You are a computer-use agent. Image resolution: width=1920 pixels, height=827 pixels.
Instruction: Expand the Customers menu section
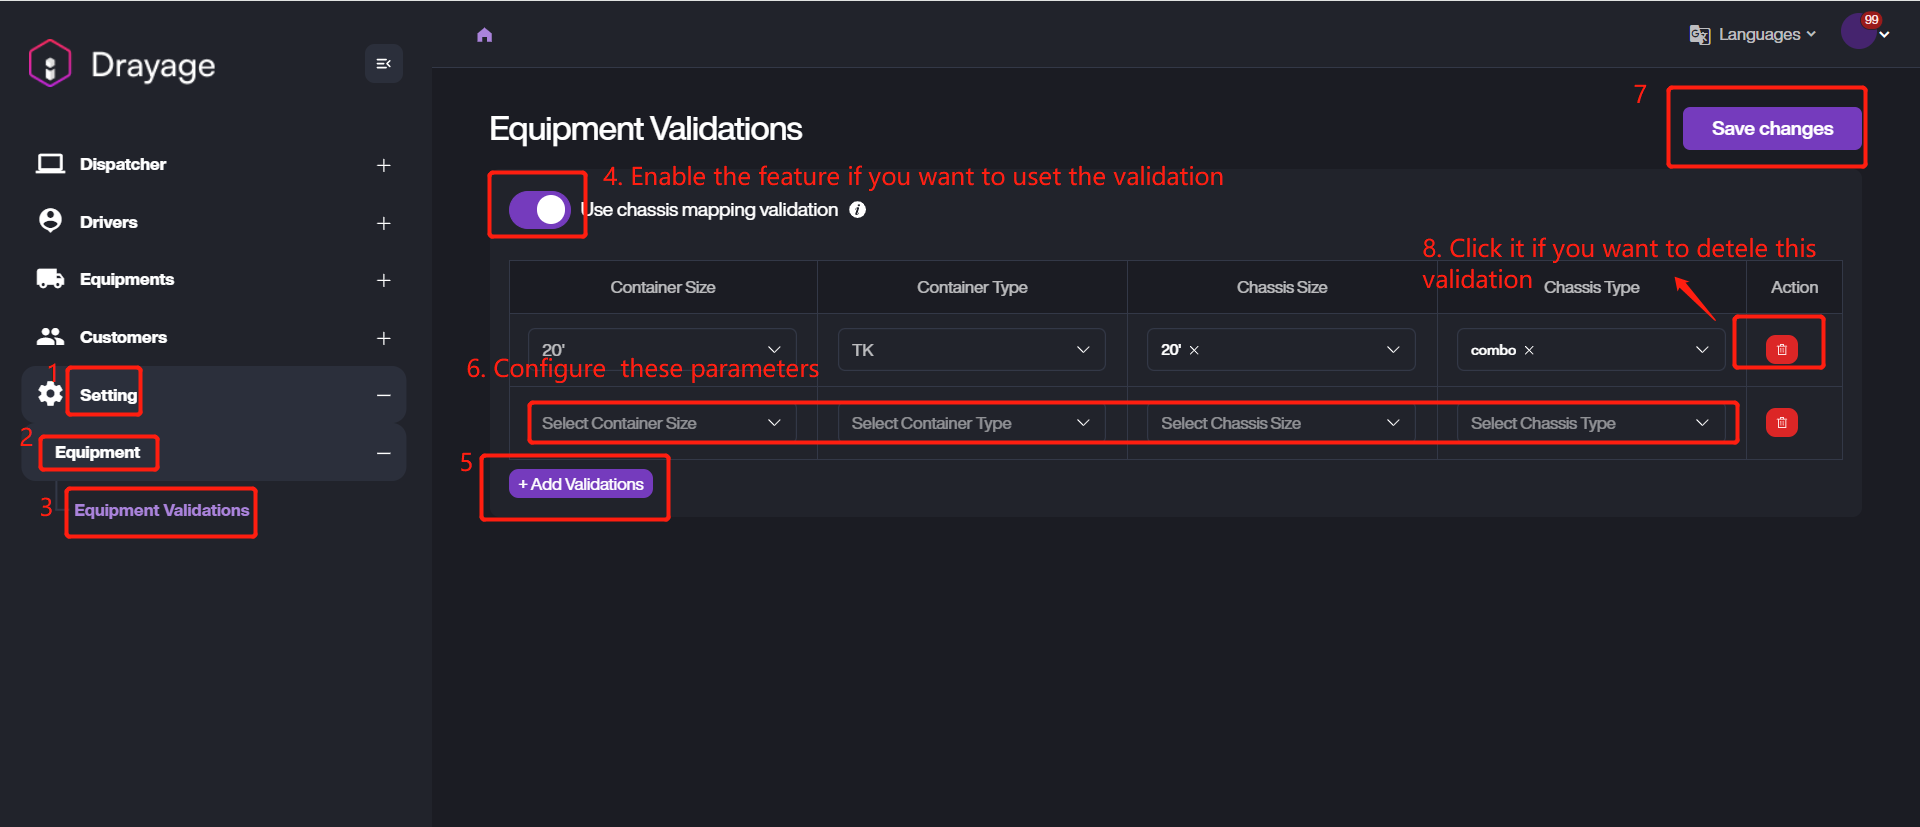pyautogui.click(x=383, y=338)
